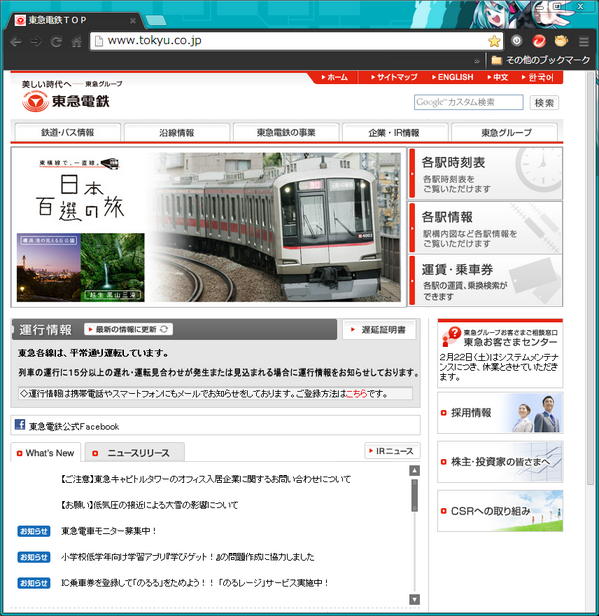
Task: Open 採用情報 banner
Action: (x=500, y=413)
